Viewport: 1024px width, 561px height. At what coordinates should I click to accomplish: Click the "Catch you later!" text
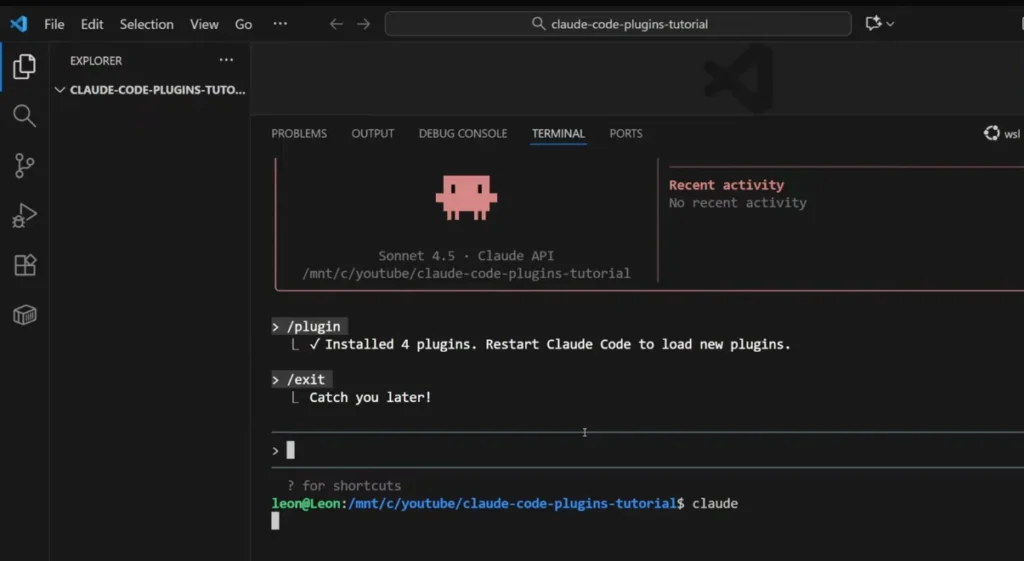[x=370, y=397]
